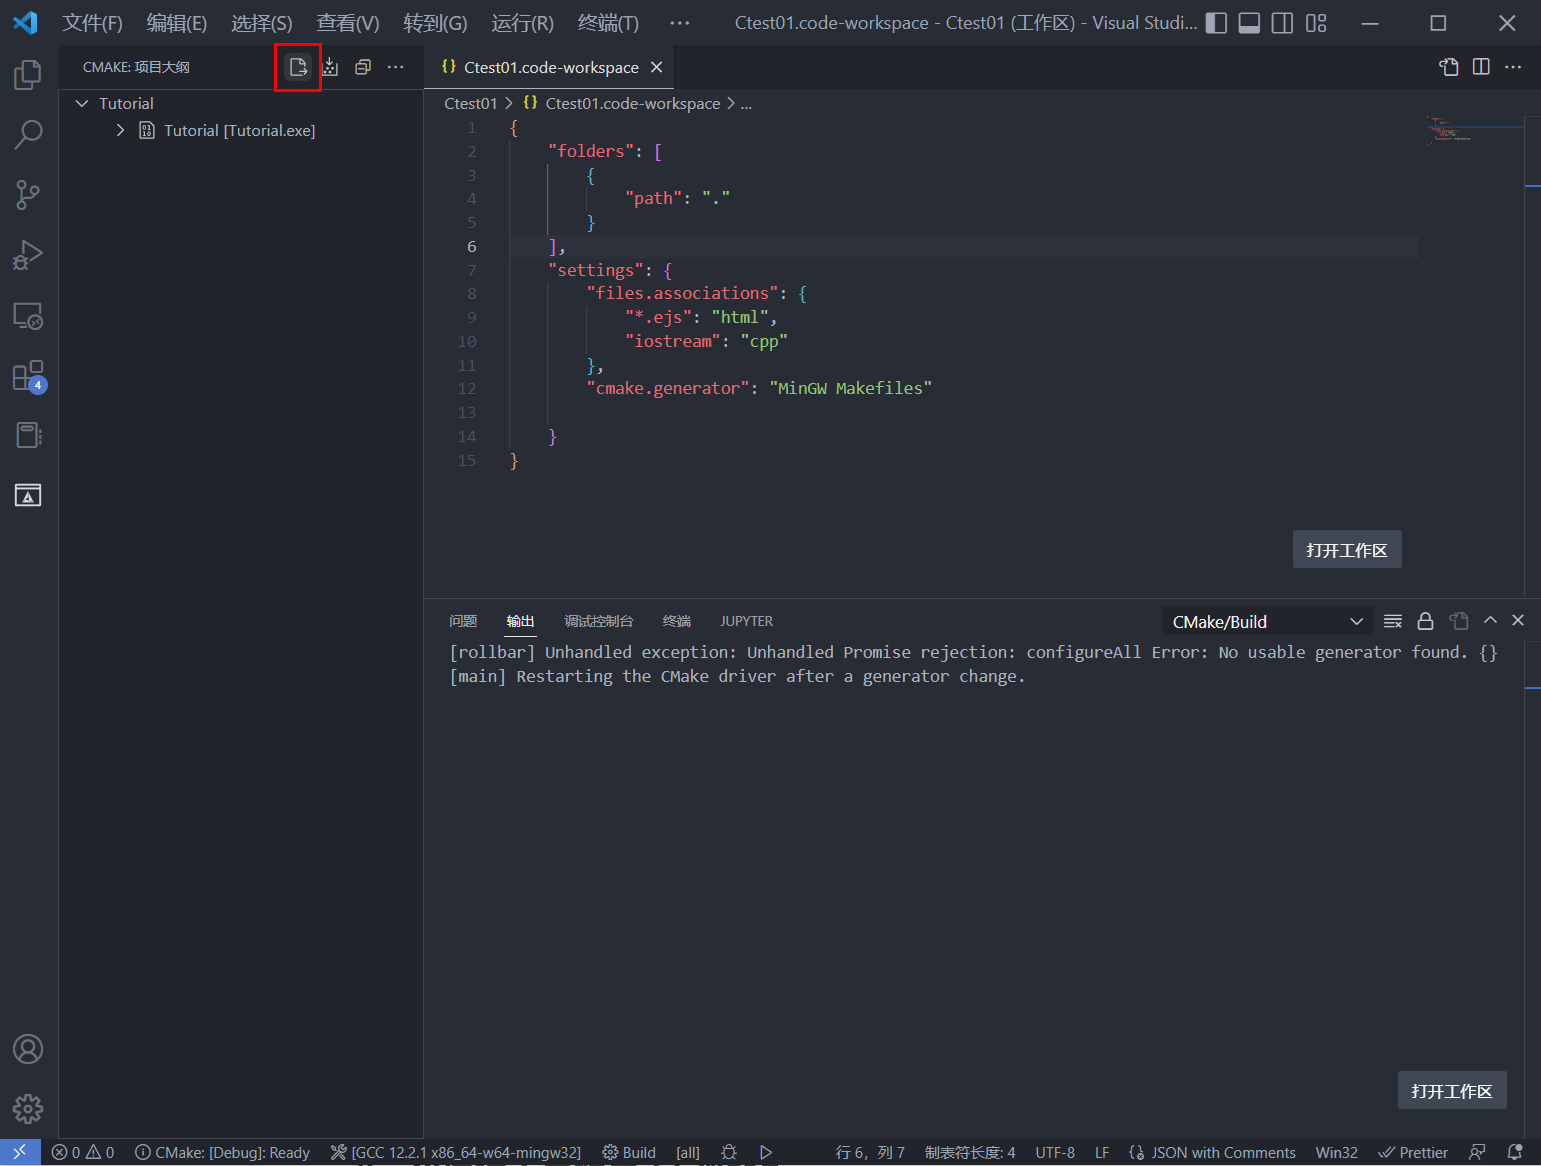Viewport: 1541px width, 1166px height.
Task: Open the Search view in activity bar
Action: coord(27,133)
